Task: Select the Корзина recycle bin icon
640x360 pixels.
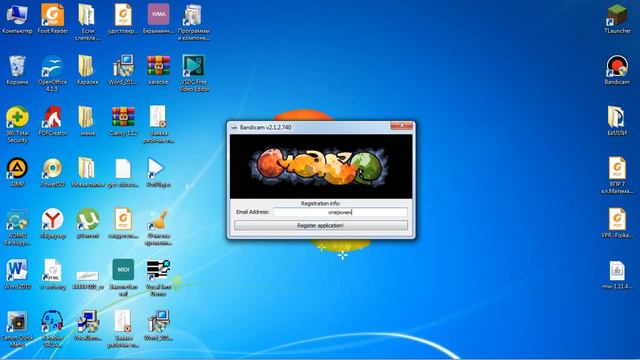Action: tap(17, 70)
